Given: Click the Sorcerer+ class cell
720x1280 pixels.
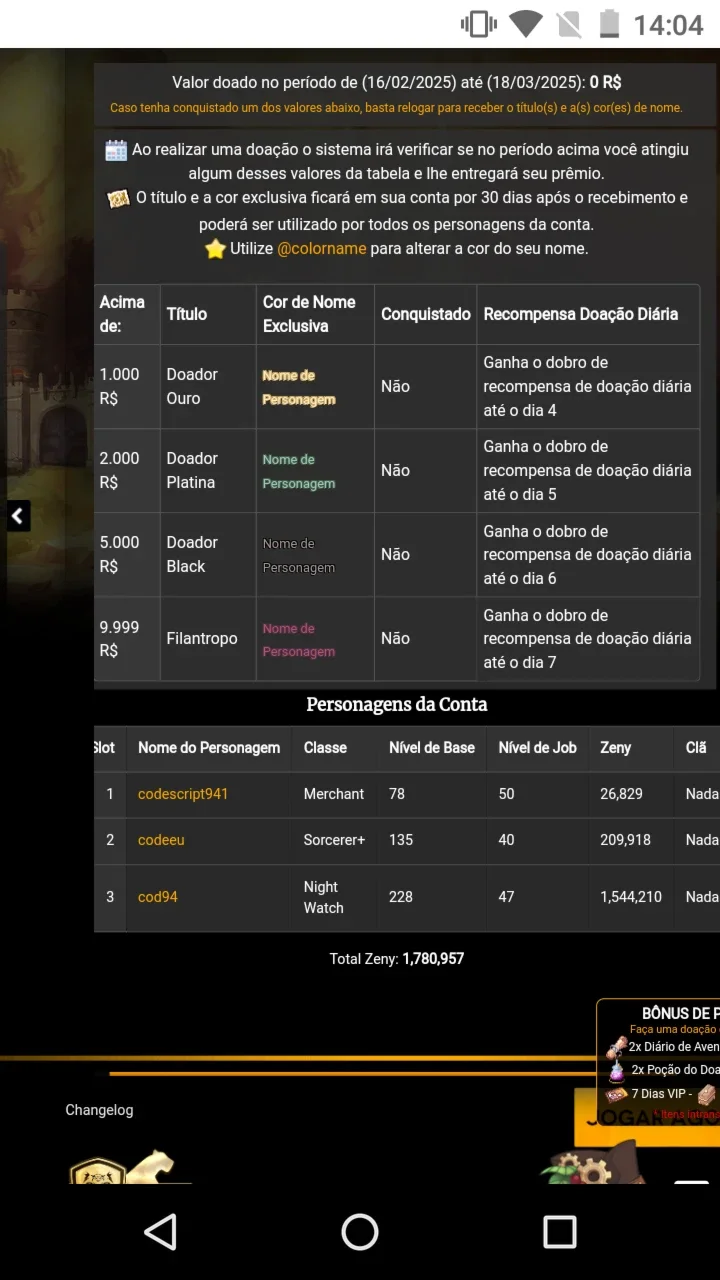Looking at the screenshot, I should [335, 840].
